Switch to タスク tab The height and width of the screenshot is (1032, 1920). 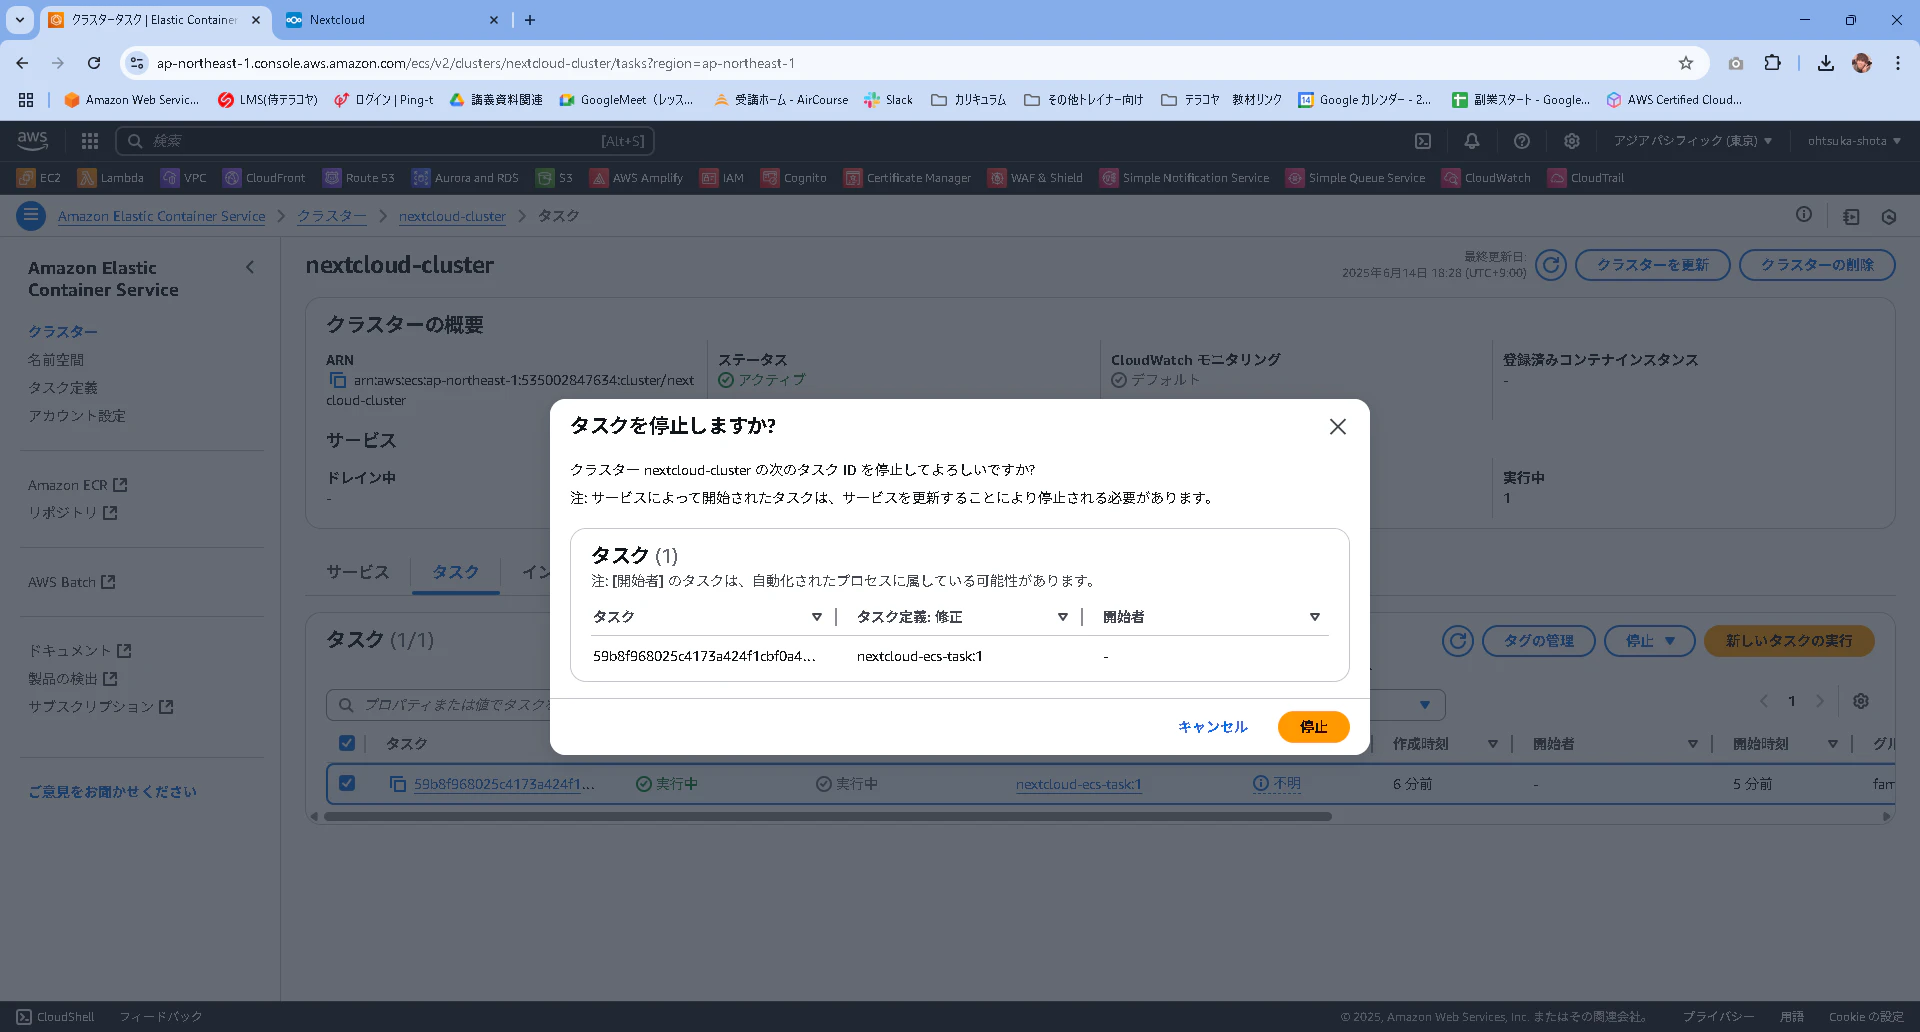pyautogui.click(x=455, y=572)
